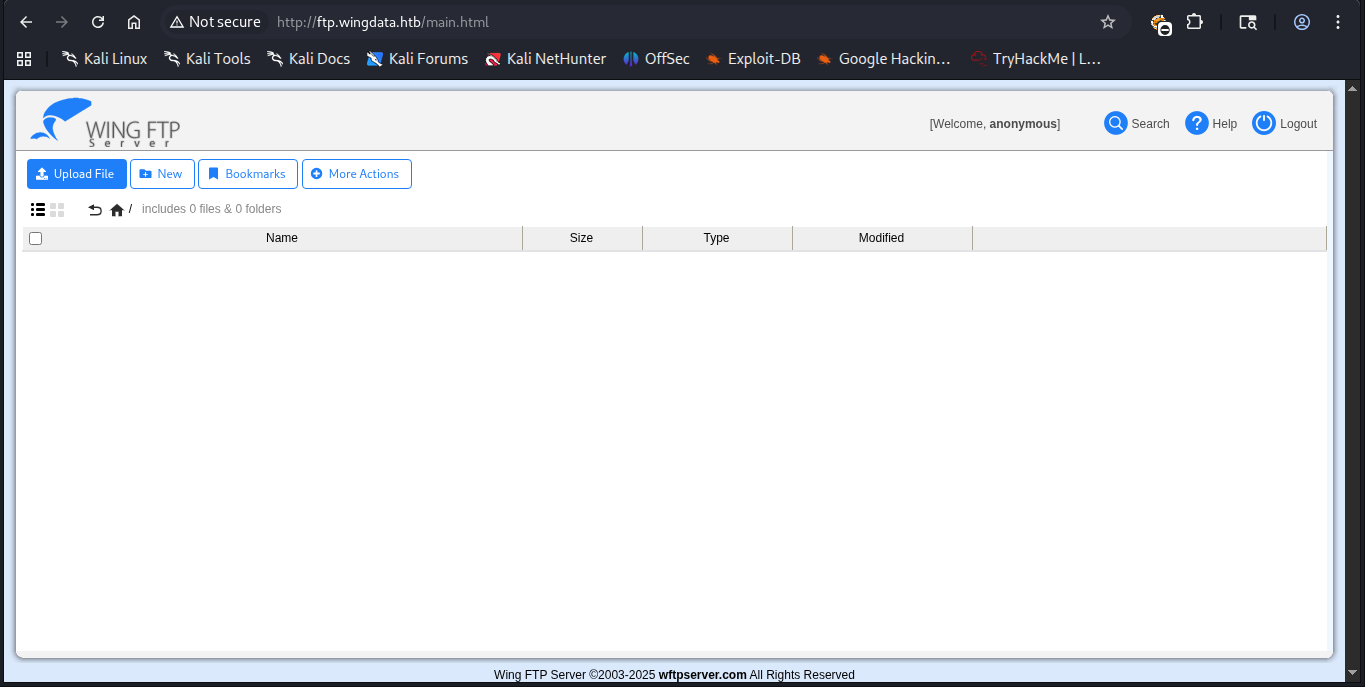The image size is (1365, 687).
Task: Open the OffSec bookmark
Action: pos(656,59)
